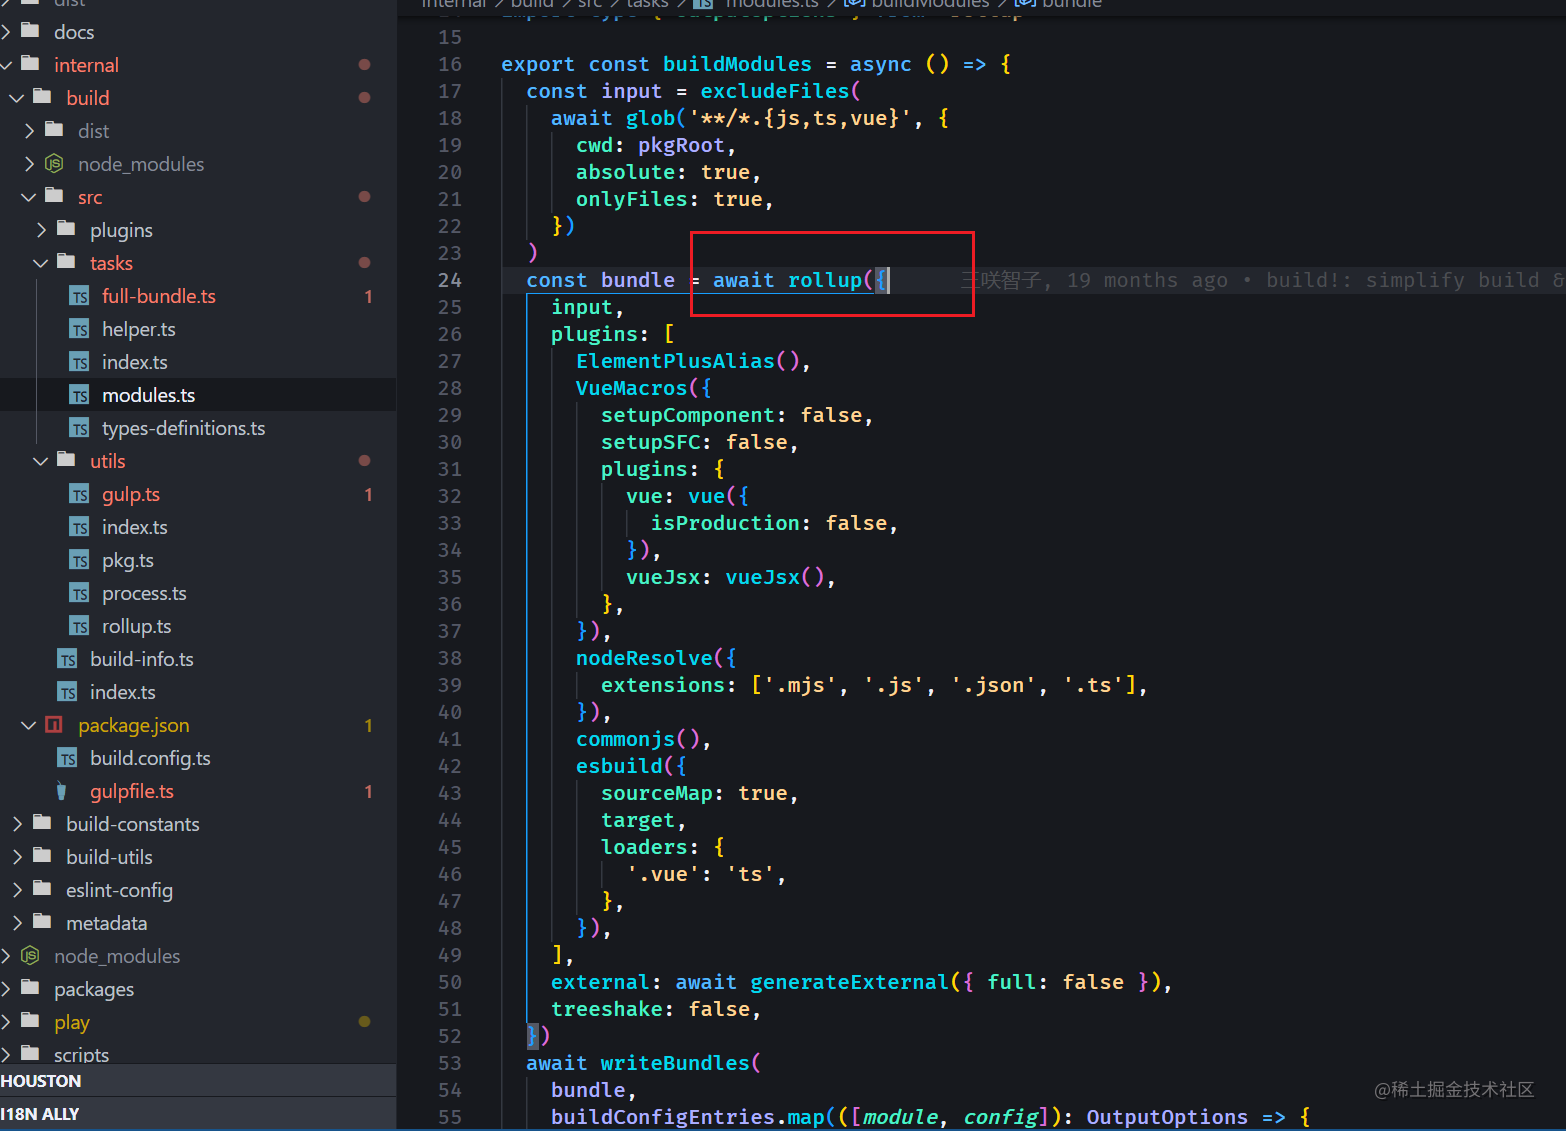Select the metadata folder row
The height and width of the screenshot is (1131, 1566).
coord(198,923)
